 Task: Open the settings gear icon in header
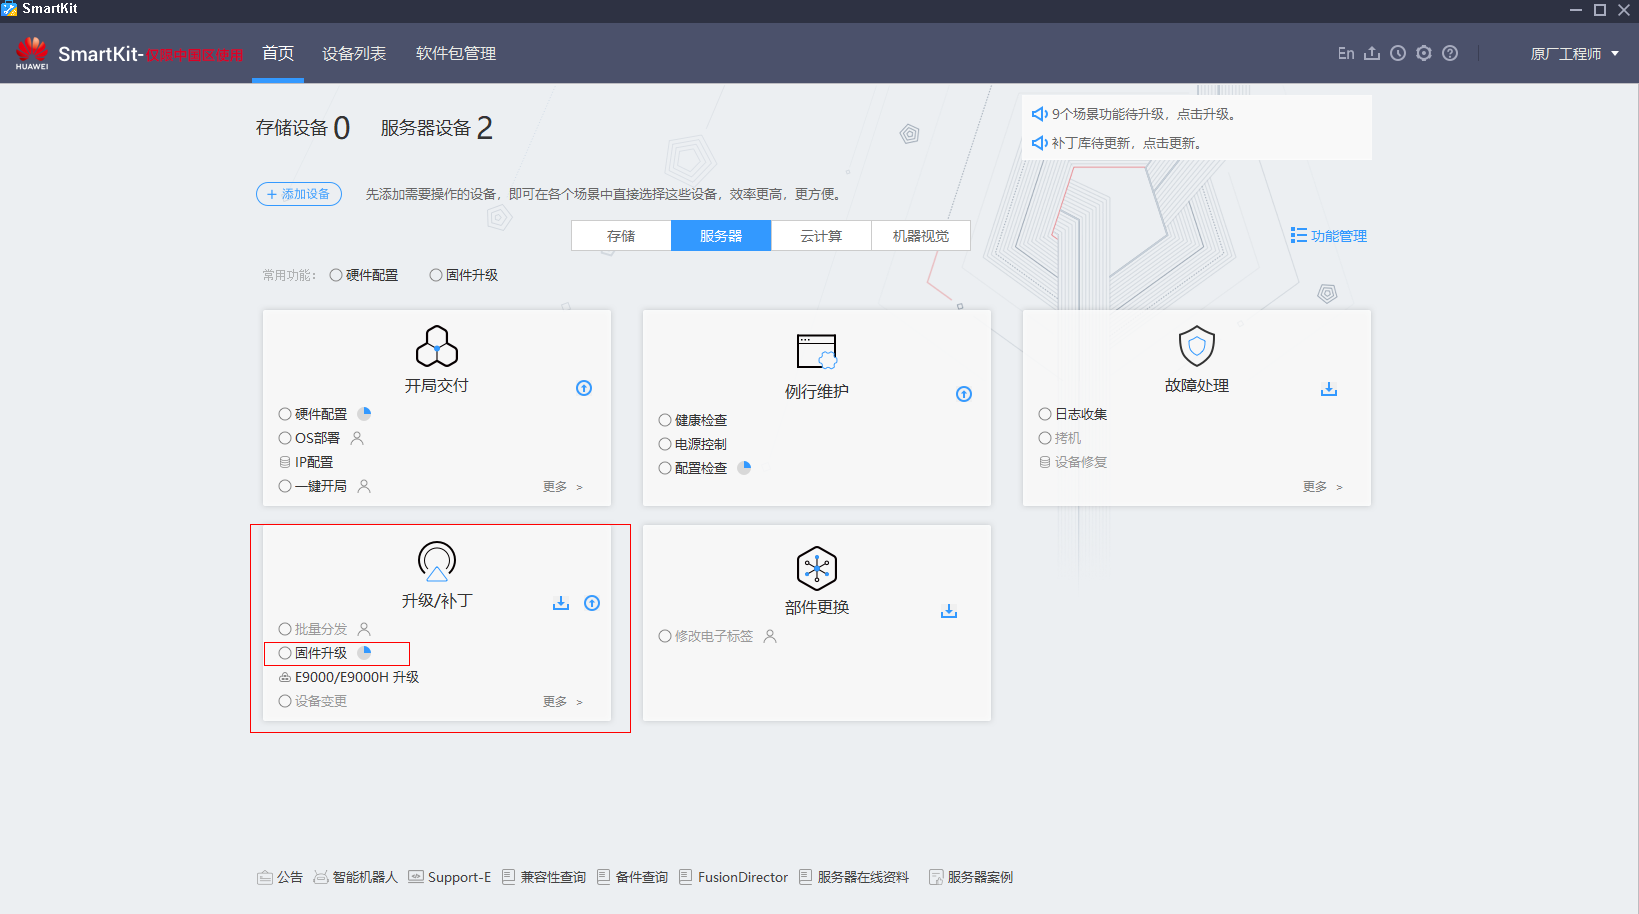[1424, 53]
